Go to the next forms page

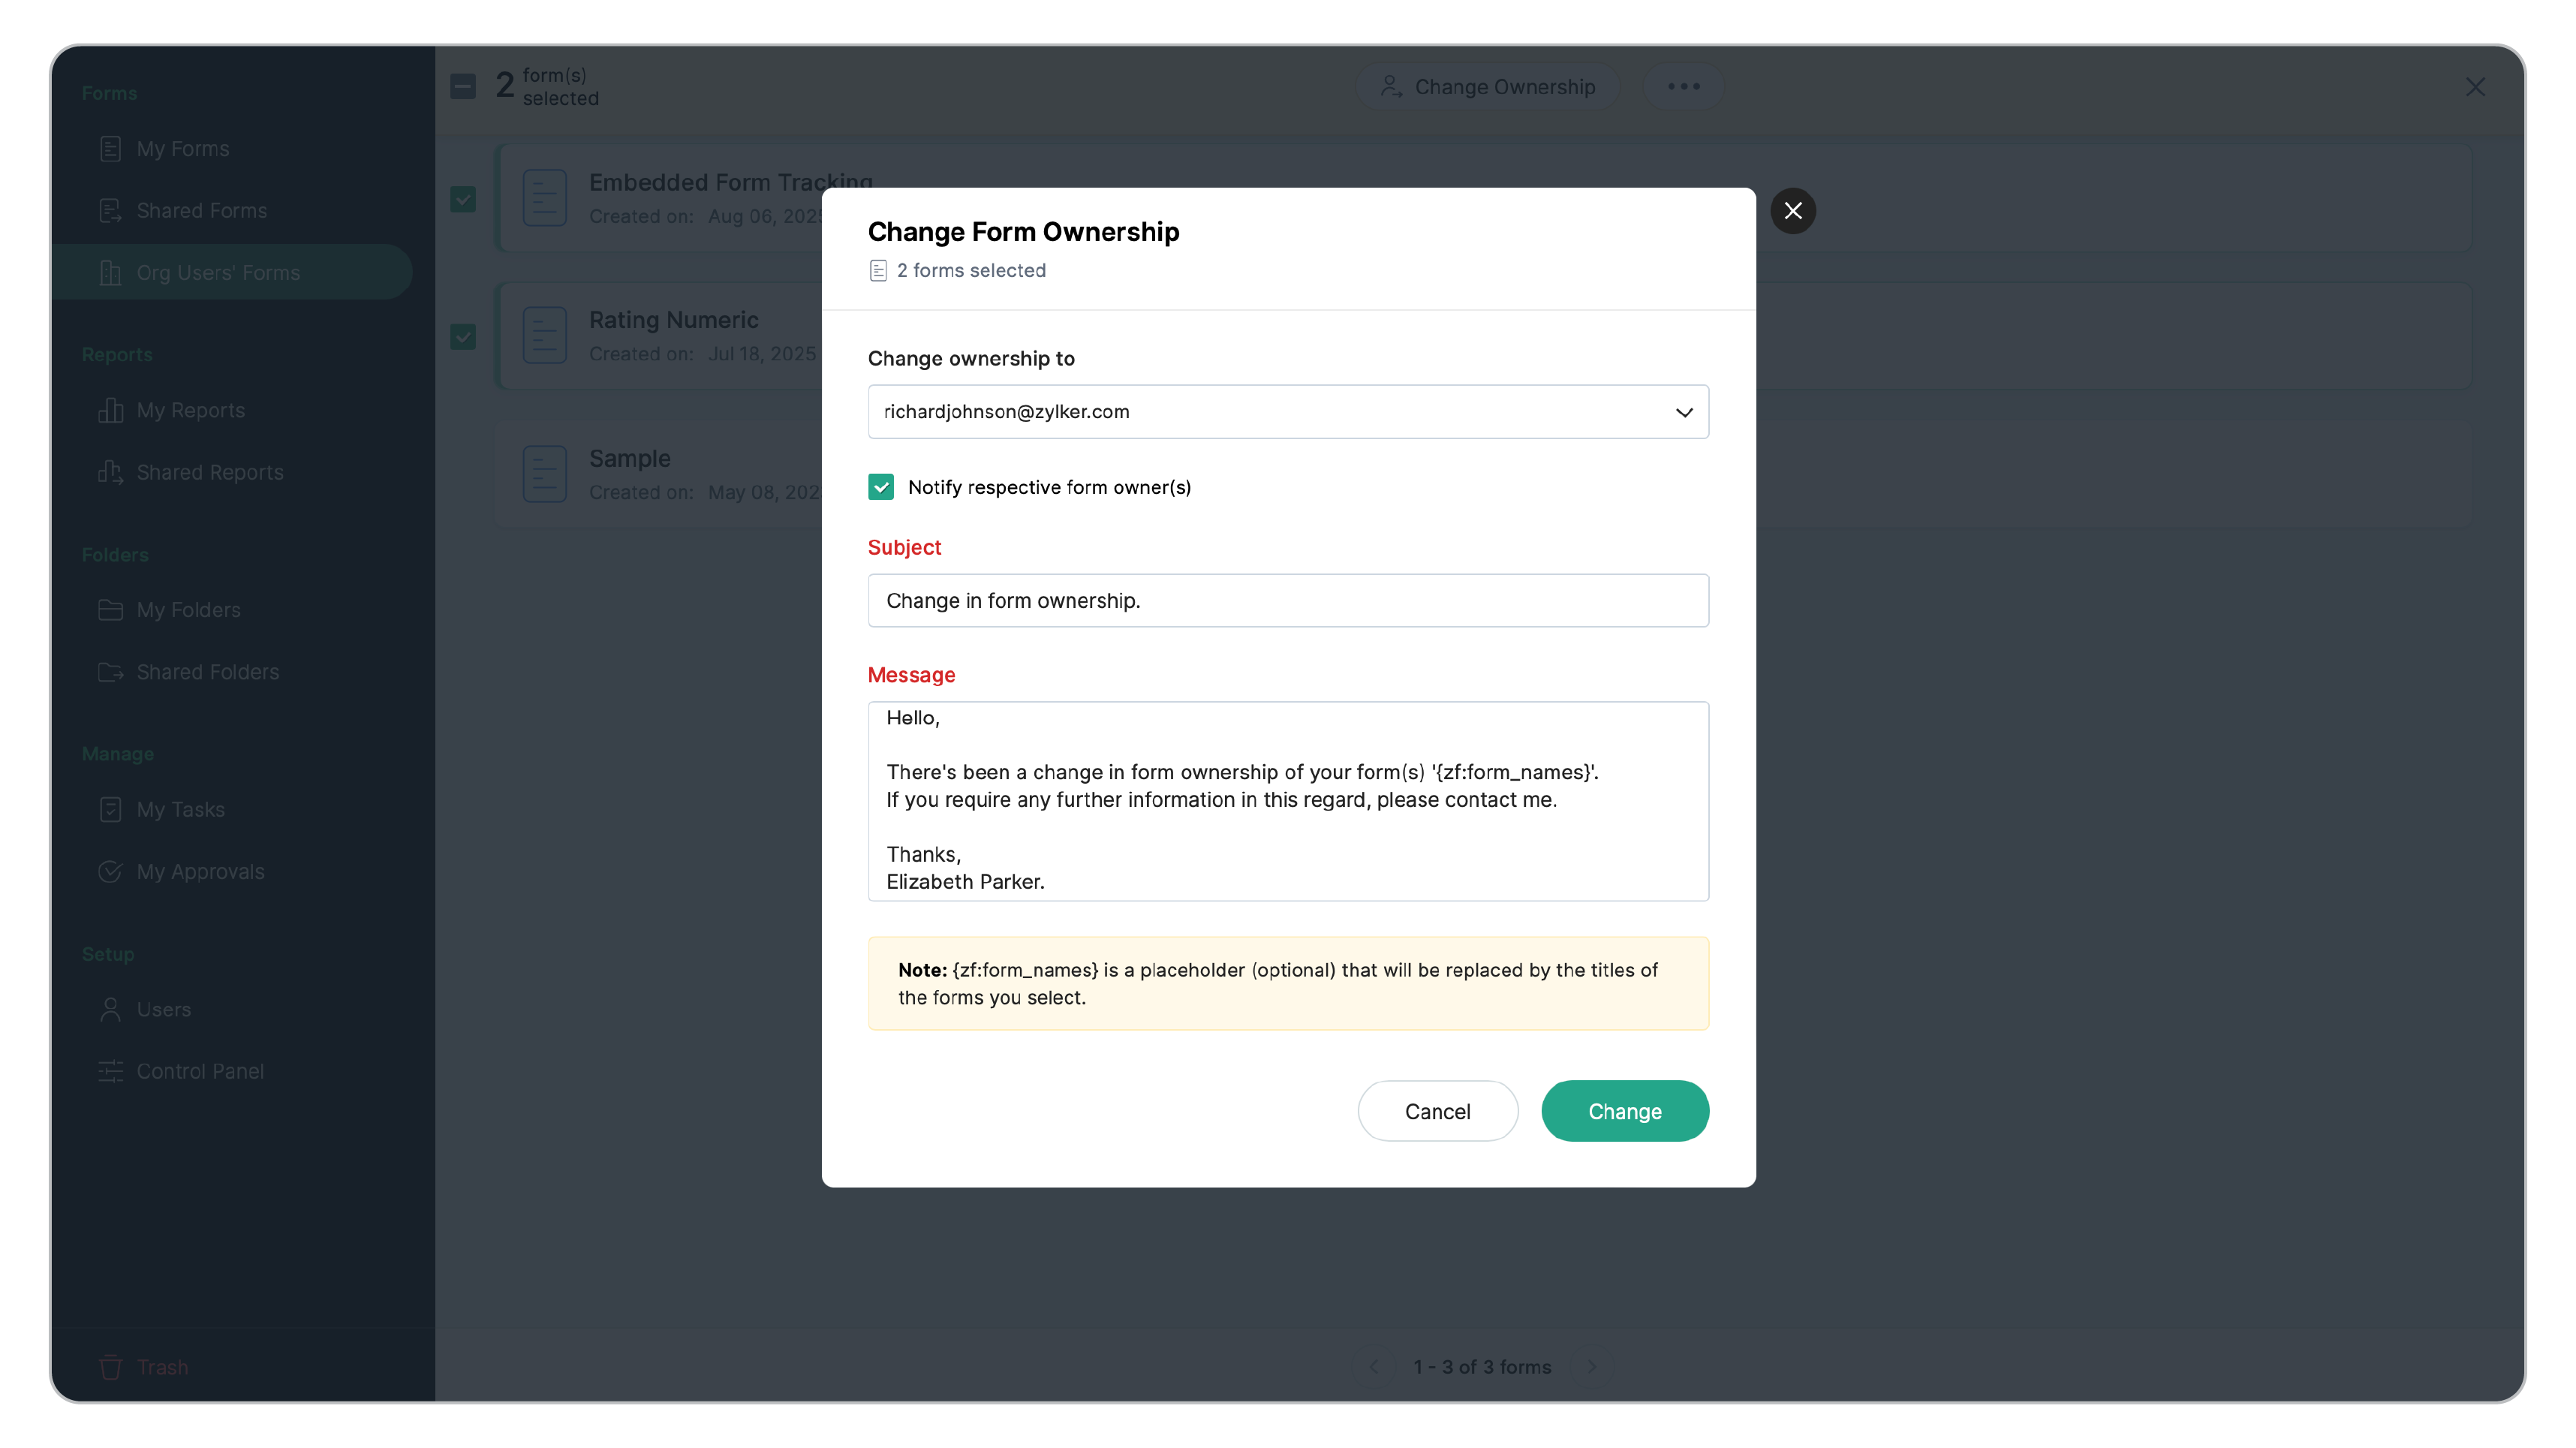coord(1591,1367)
